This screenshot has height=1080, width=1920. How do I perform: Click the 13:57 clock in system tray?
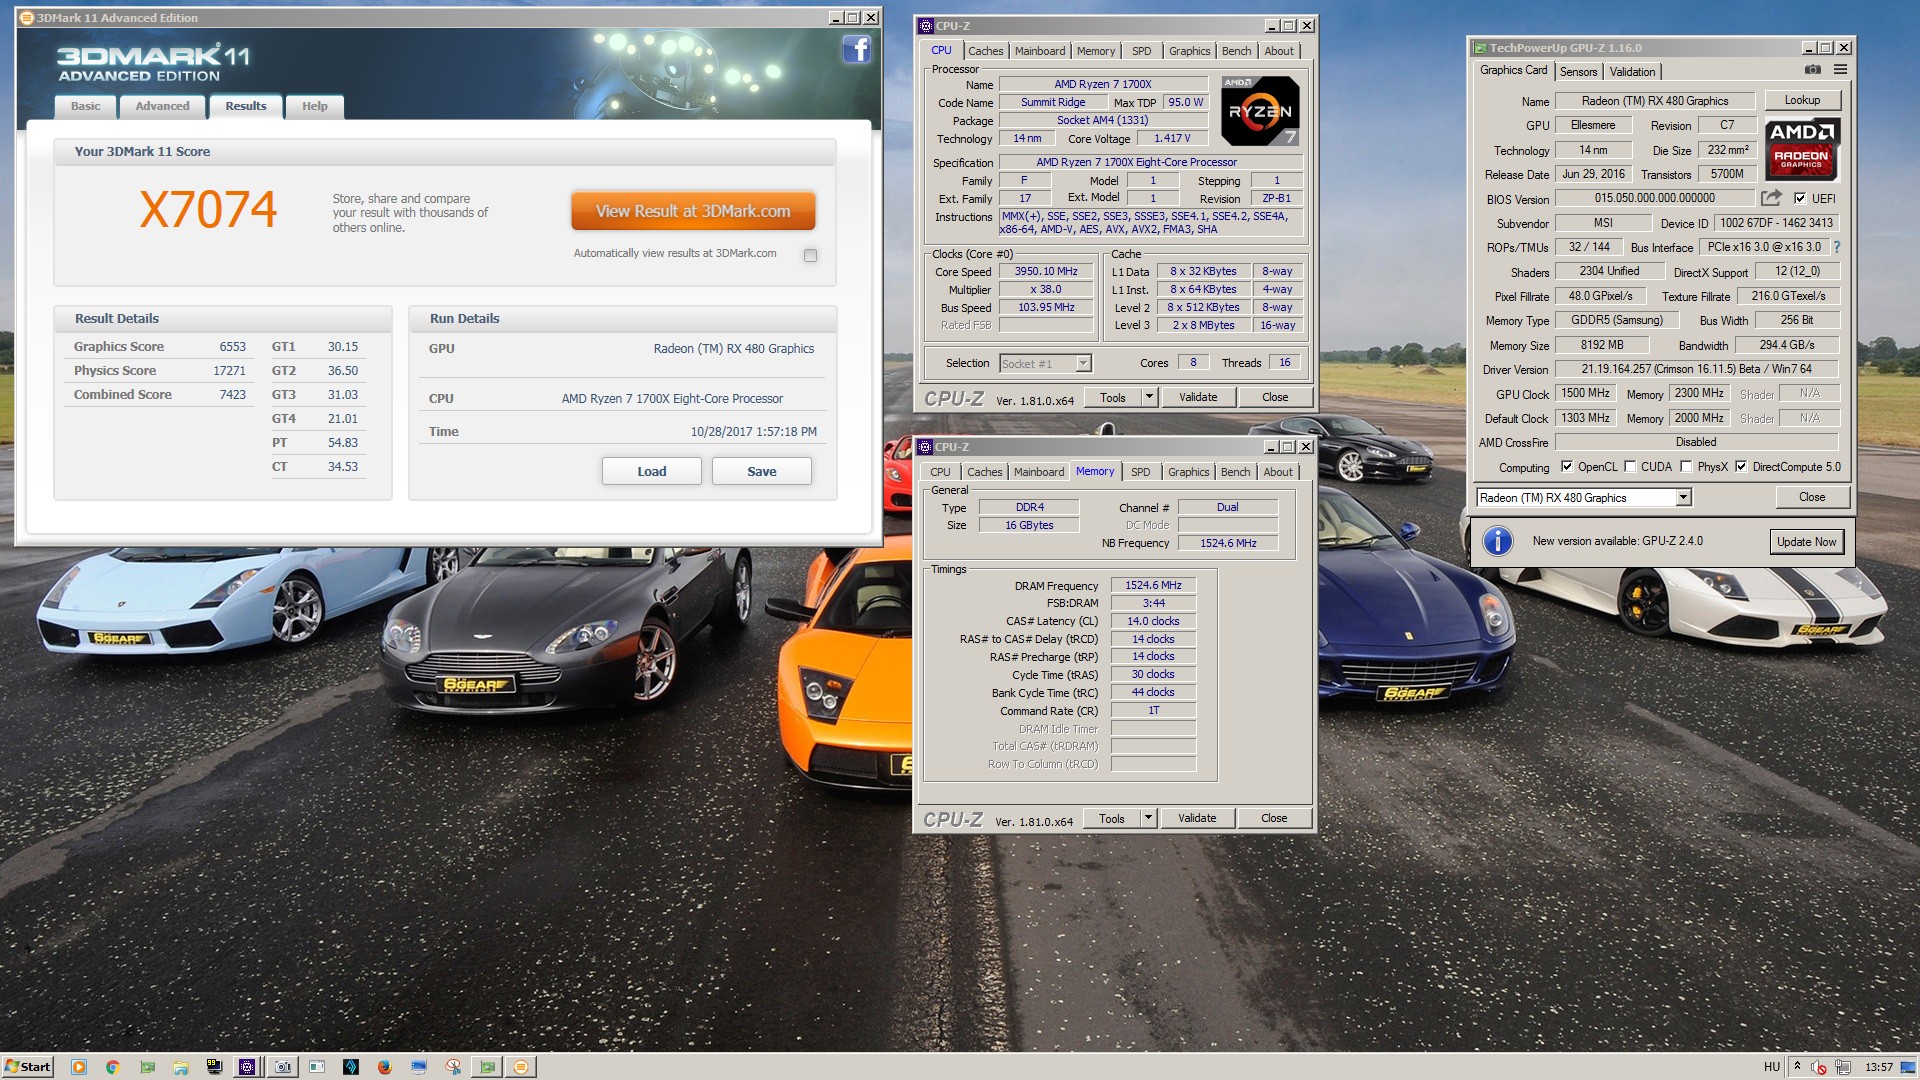[1878, 1067]
